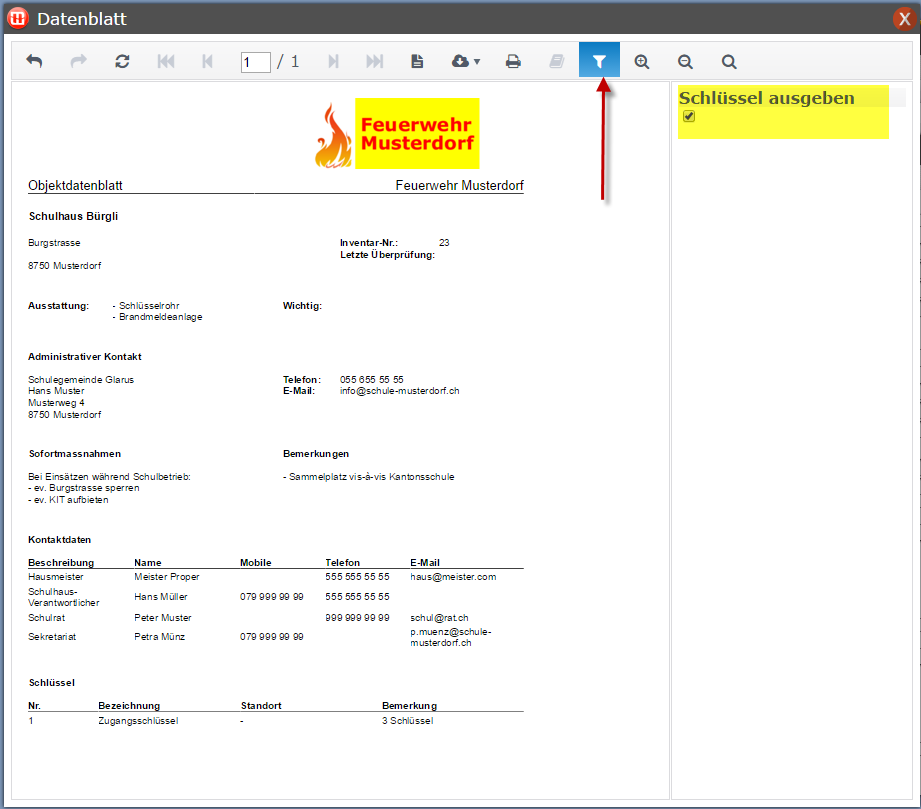This screenshot has height=809, width=921.
Task: Refresh the Datenblatt document view
Action: pos(122,60)
